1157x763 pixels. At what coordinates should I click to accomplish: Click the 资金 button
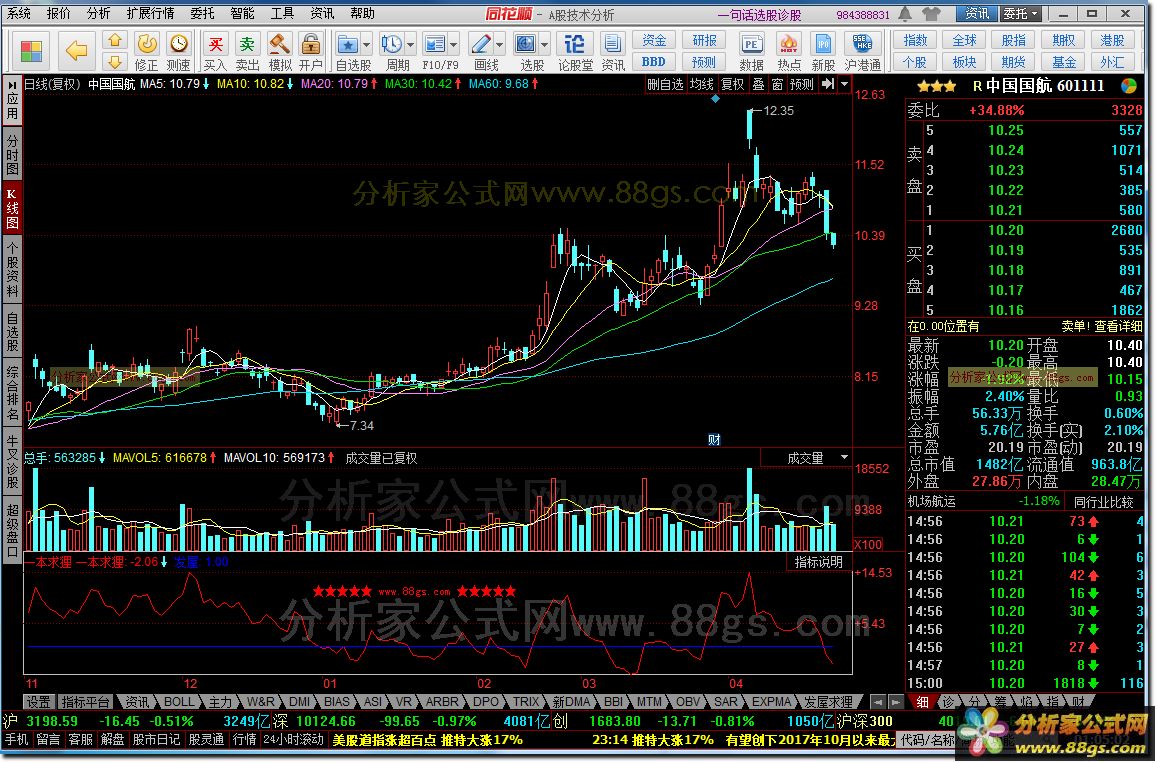tap(654, 41)
